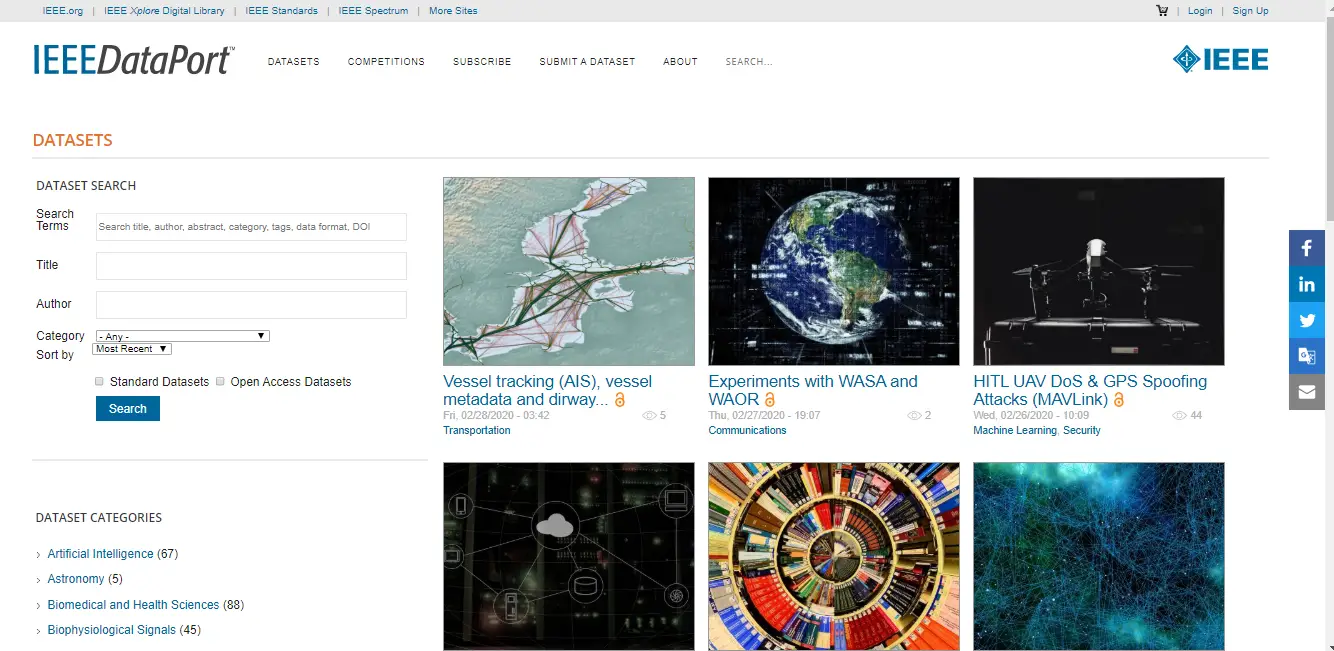Open IEEE Spectrum link

[374, 11]
